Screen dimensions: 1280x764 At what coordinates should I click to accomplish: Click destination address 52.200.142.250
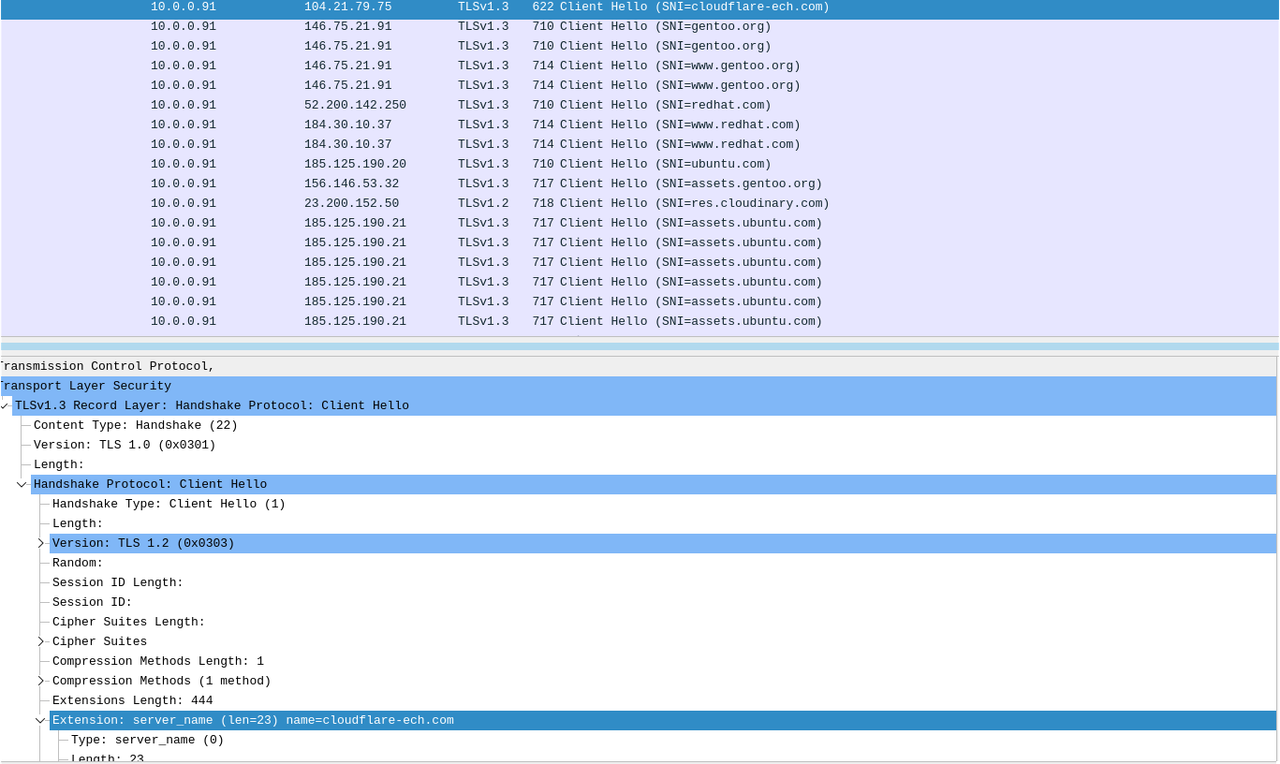(x=355, y=105)
